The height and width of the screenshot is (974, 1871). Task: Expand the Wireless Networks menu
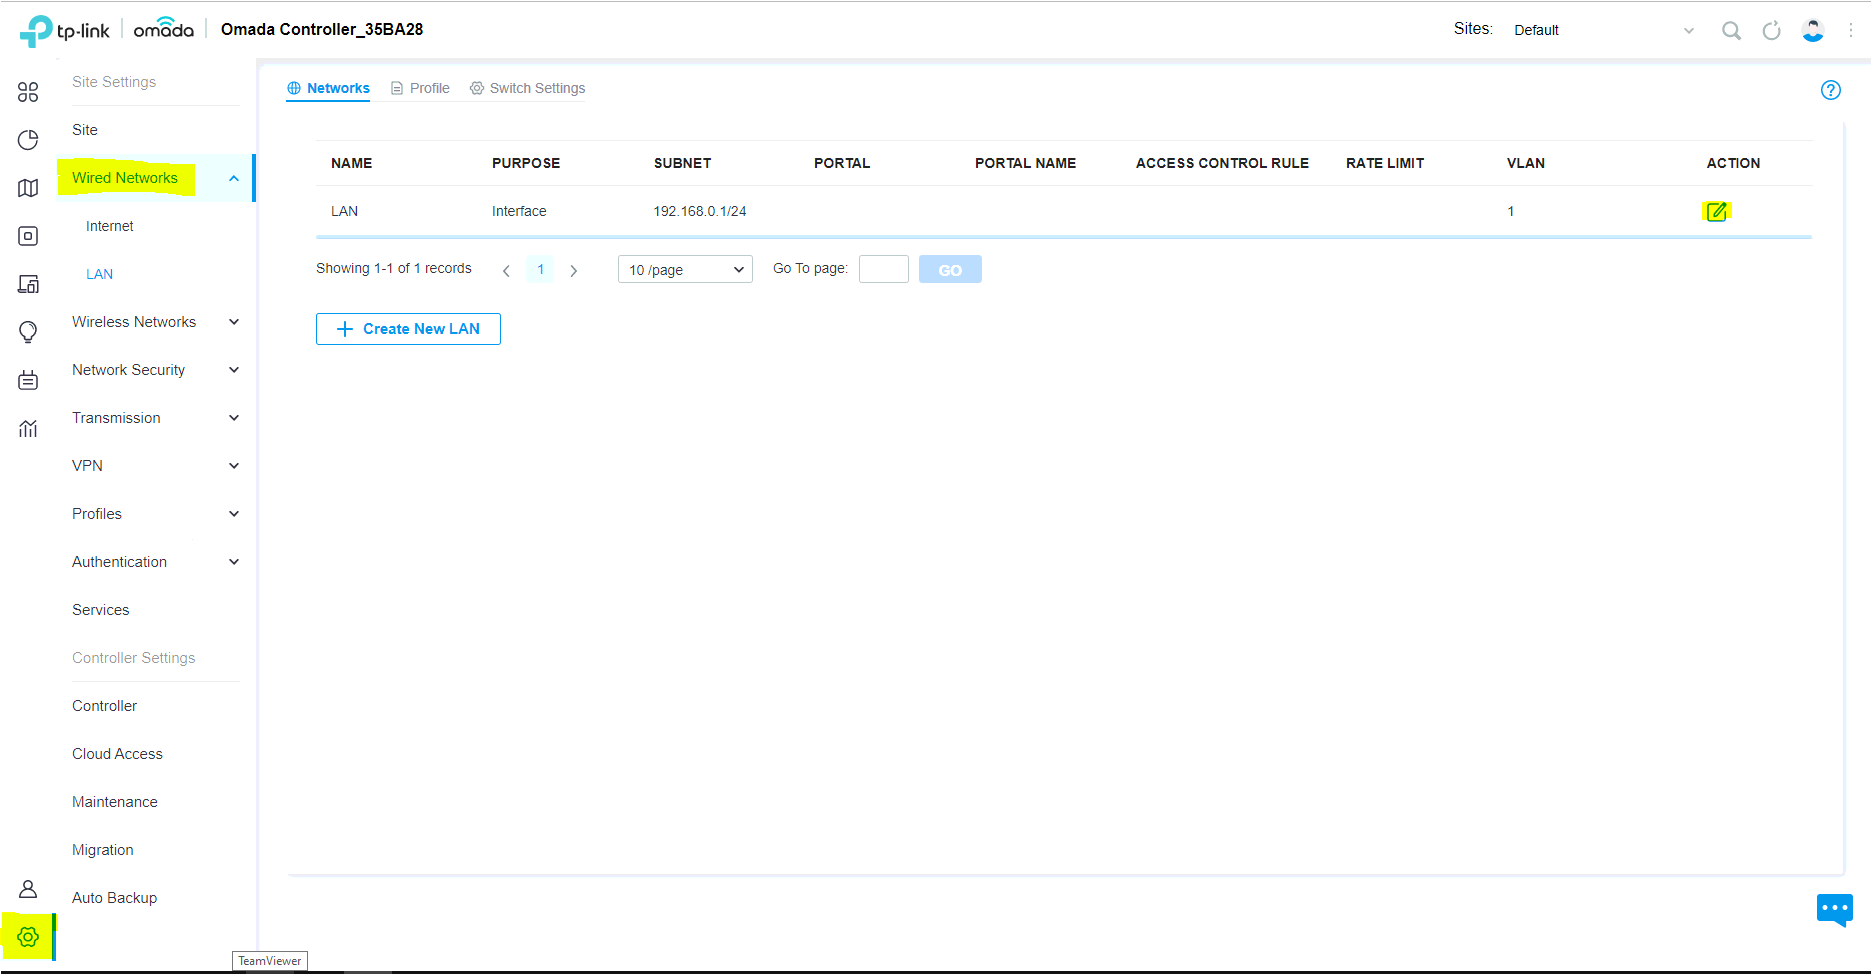pyautogui.click(x=155, y=322)
